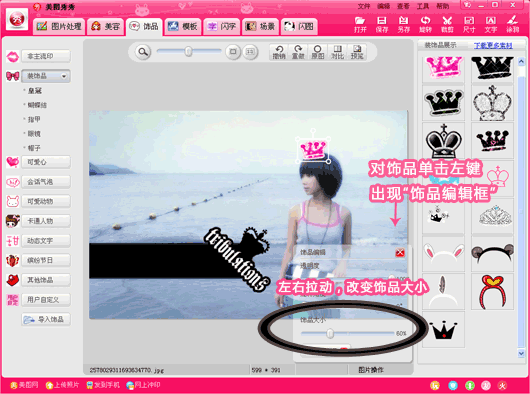Expand the 装饰品 dropdown arrow
This screenshot has width=530, height=394.
[64, 76]
